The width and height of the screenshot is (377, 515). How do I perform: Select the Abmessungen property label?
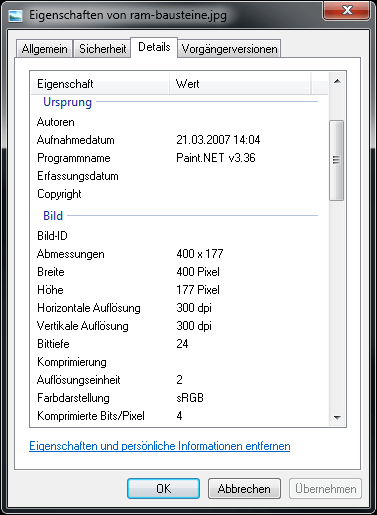(x=71, y=254)
